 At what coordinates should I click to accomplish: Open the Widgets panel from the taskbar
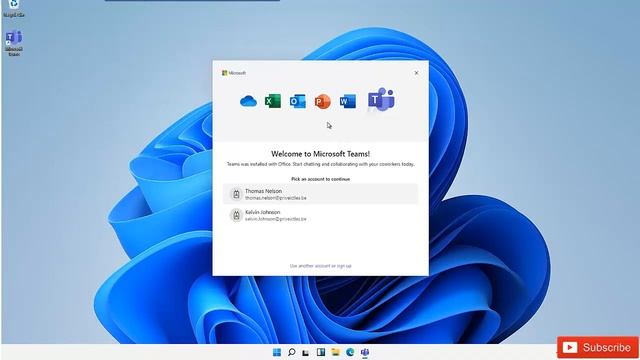[x=321, y=352]
